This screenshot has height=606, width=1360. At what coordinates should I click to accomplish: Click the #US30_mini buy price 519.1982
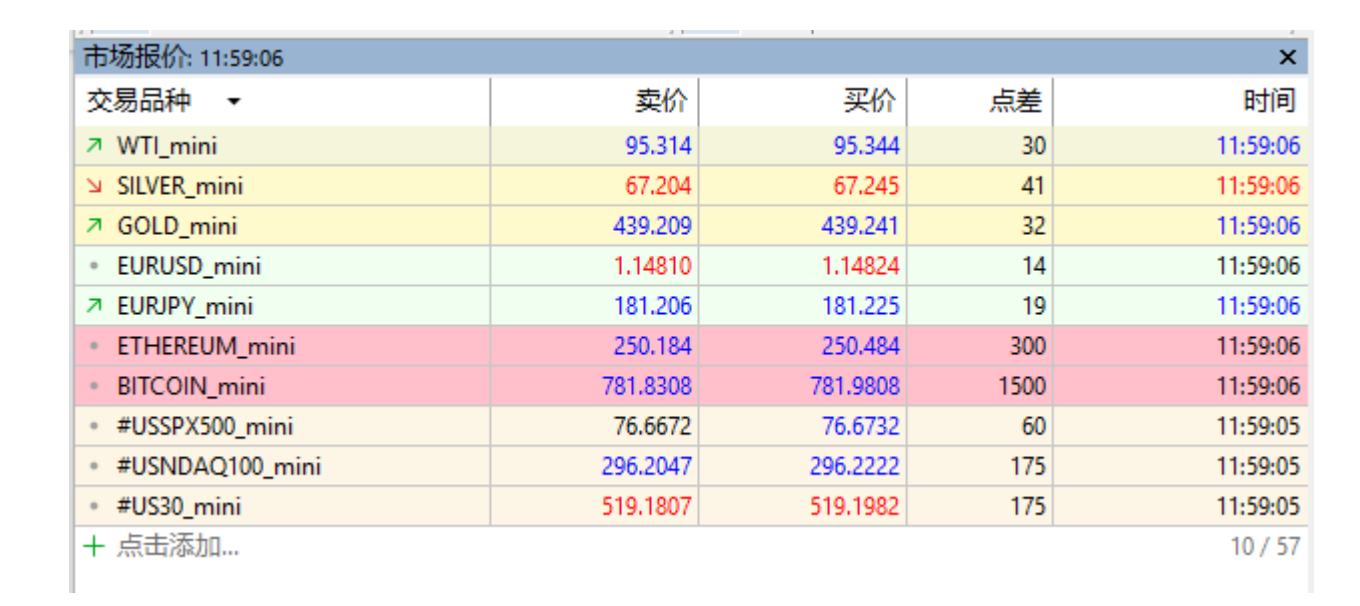pos(854,506)
